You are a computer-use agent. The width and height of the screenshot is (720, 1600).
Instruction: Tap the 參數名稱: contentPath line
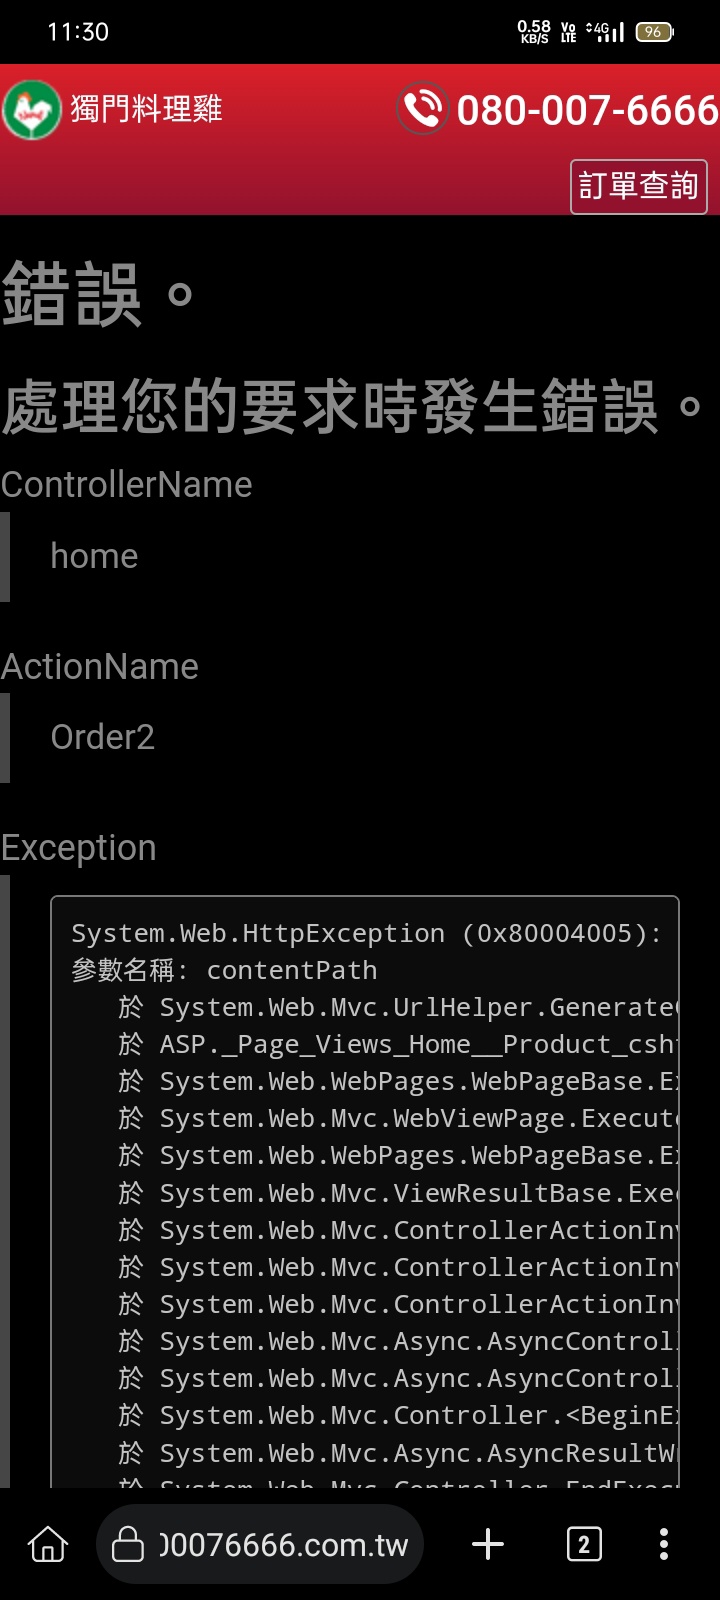(x=224, y=970)
